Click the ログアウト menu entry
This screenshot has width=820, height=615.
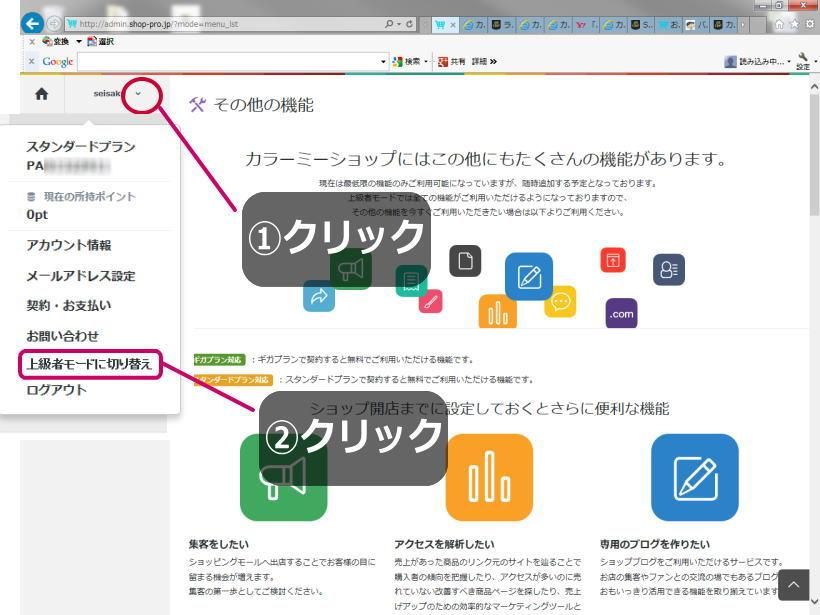[x=55, y=390]
